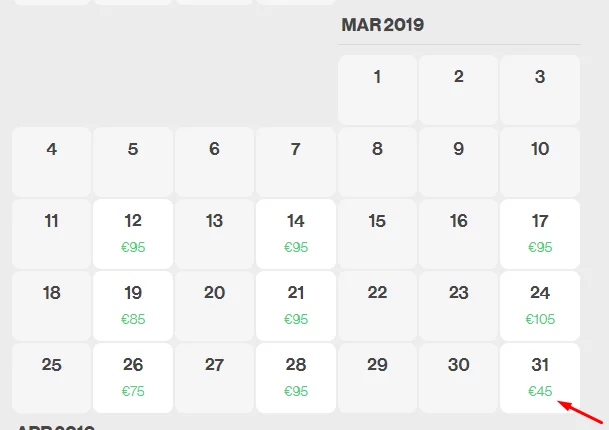Select March 28 date cell
Viewport: 609px width, 430px height.
pos(296,377)
